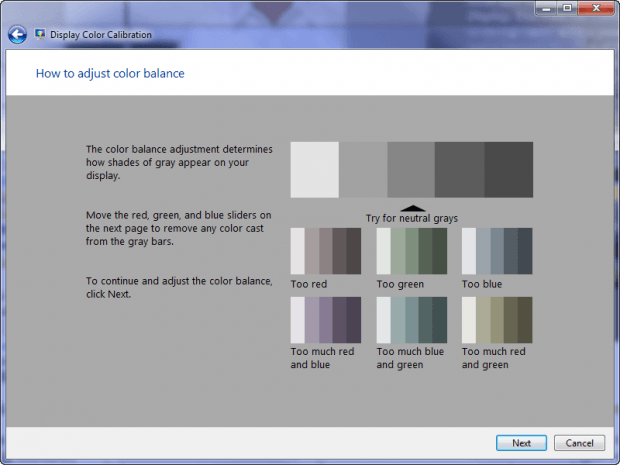Viewport: 620px width, 465px height.
Task: Click the Next button
Action: (521, 443)
